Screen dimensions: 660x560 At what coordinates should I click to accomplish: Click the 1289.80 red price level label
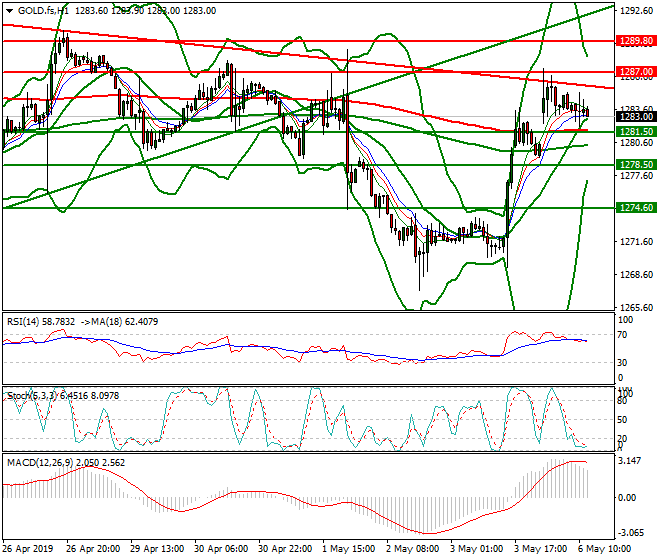click(636, 41)
